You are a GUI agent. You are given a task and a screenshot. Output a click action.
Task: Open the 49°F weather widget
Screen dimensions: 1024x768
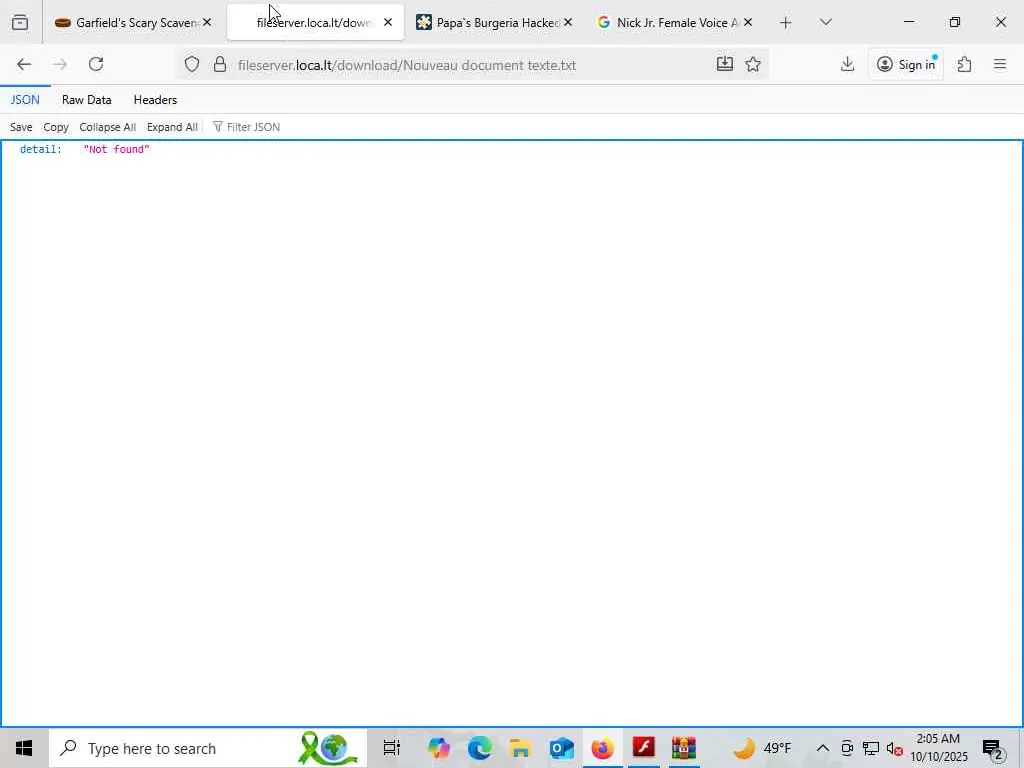[762, 748]
